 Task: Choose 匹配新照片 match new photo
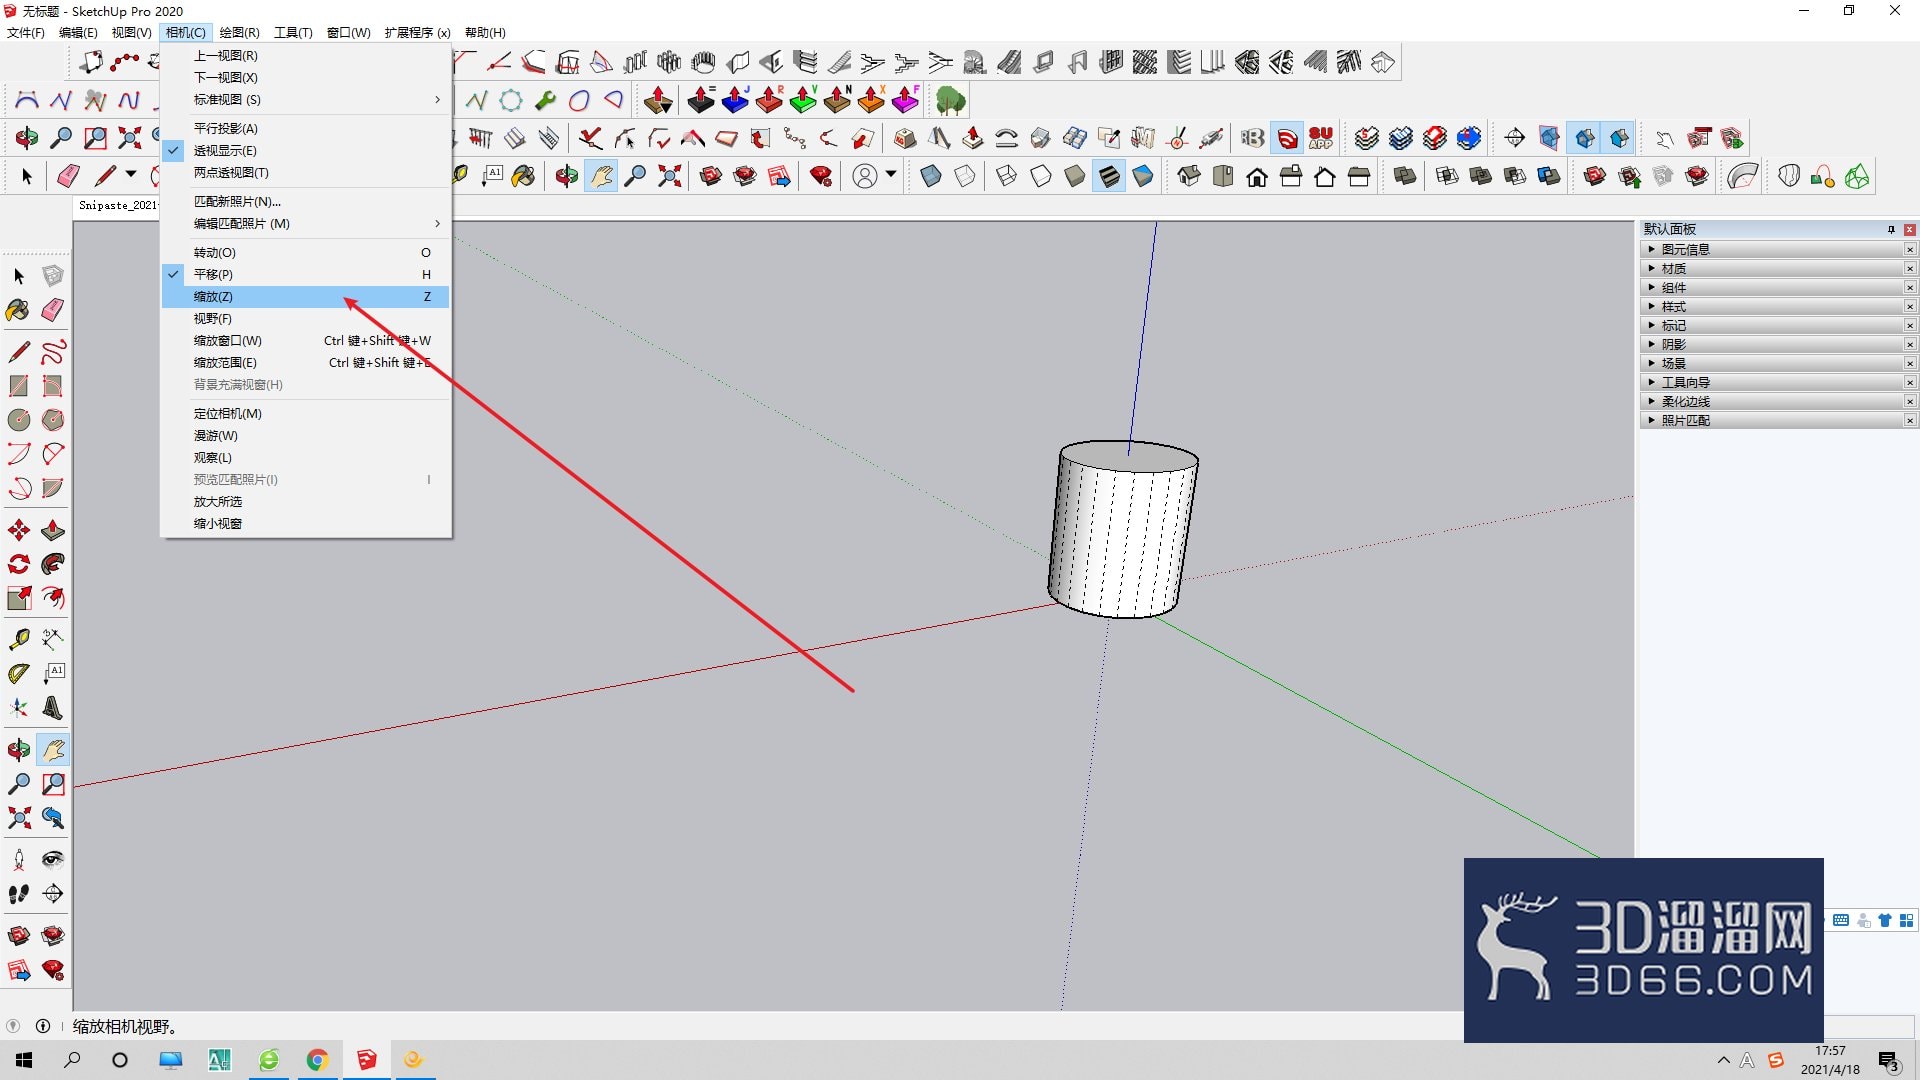(305, 201)
